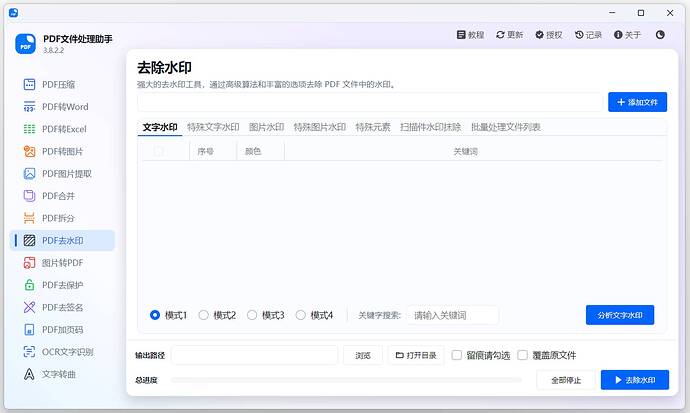Toggle the dark theme icon

(x=660, y=35)
